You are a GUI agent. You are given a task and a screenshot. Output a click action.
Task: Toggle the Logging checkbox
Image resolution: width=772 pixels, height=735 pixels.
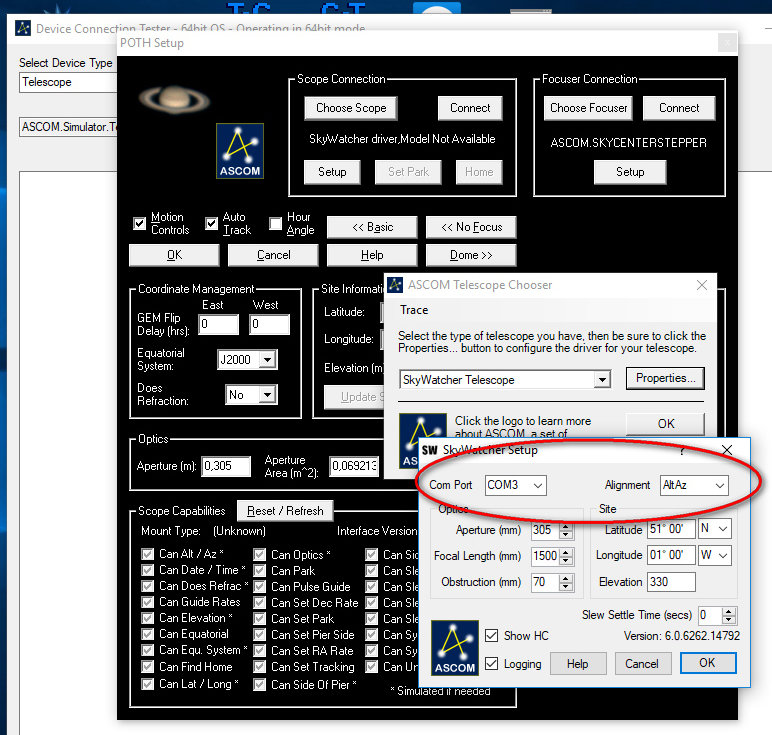click(491, 664)
